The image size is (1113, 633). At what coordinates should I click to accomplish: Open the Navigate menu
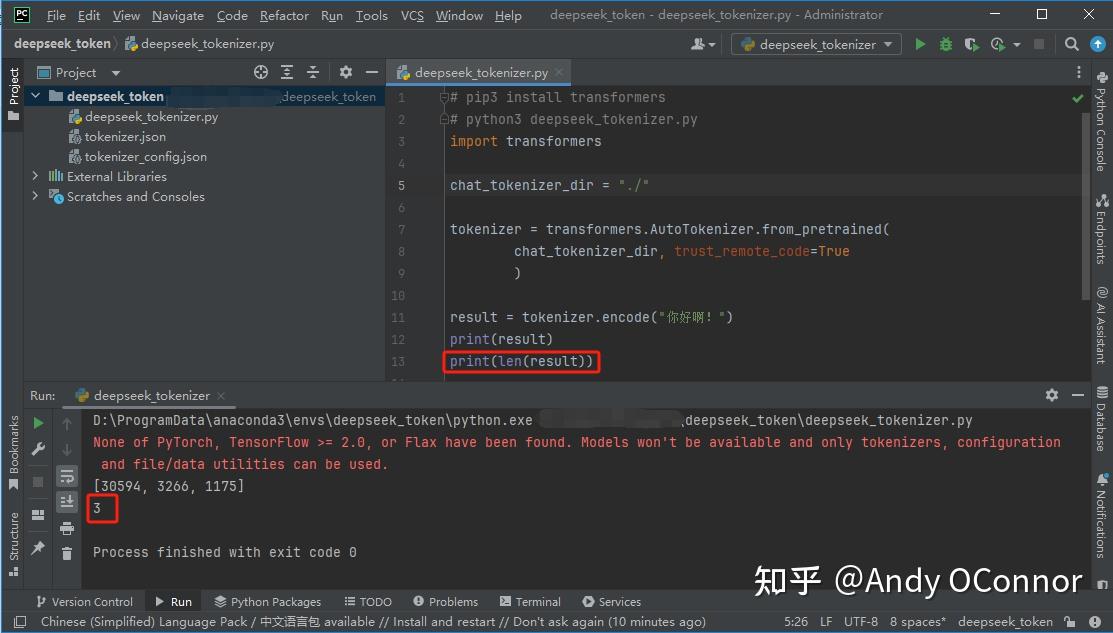[x=177, y=15]
